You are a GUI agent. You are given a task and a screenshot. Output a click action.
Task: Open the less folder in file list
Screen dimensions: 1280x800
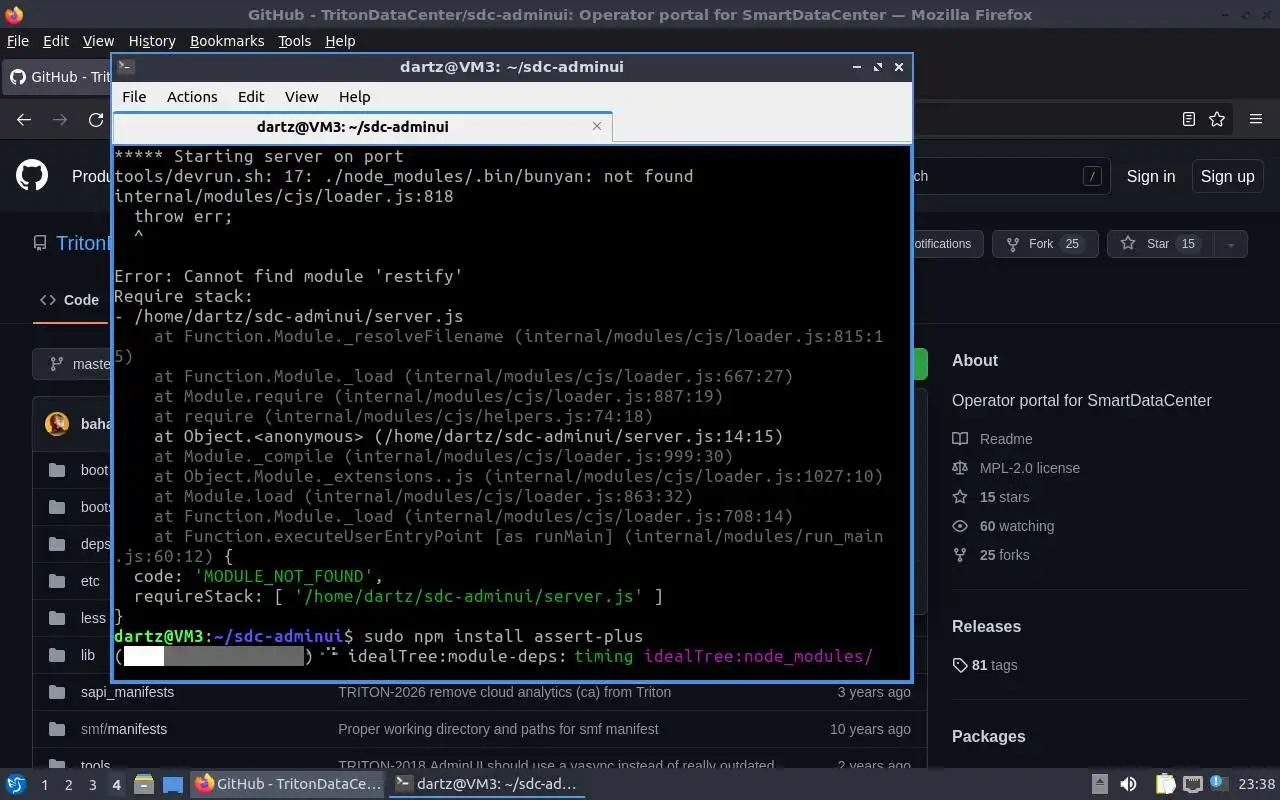click(93, 618)
